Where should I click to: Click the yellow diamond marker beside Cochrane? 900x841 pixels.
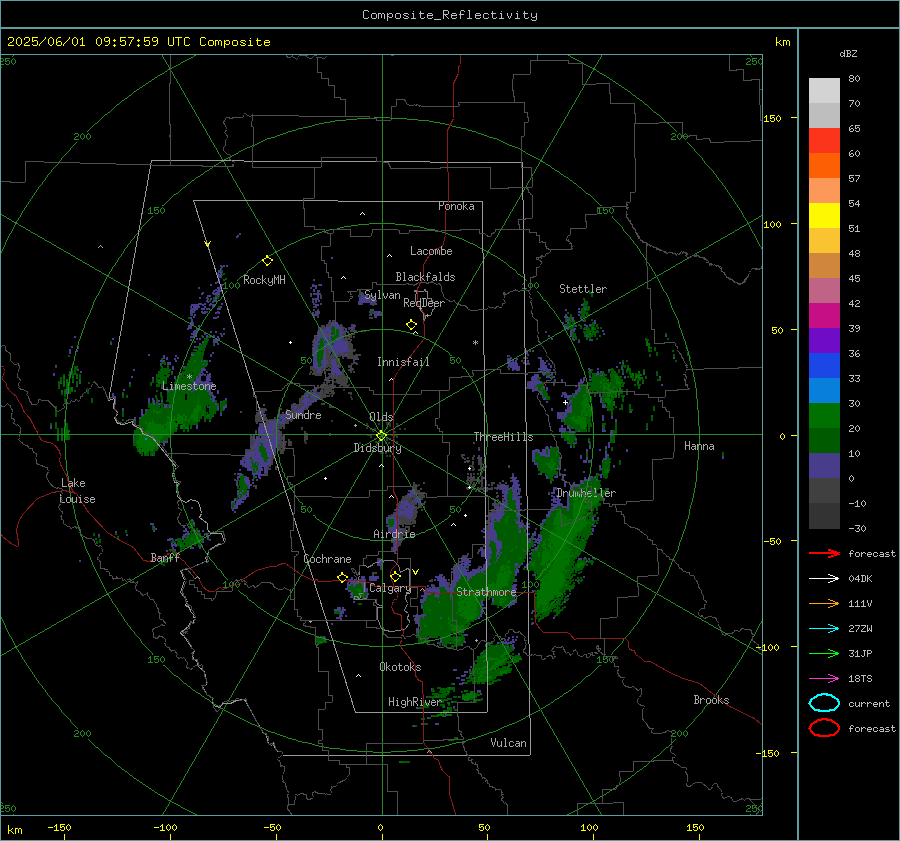342,578
